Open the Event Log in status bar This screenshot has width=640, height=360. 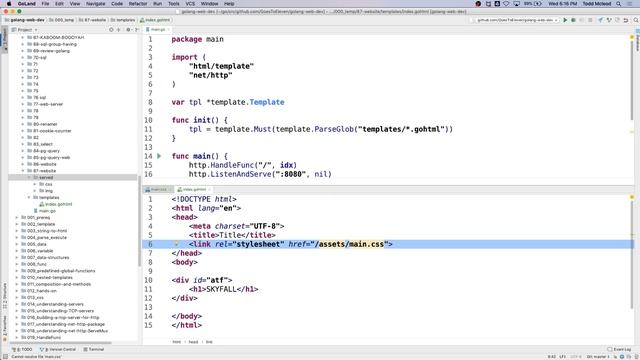[x=619, y=349]
